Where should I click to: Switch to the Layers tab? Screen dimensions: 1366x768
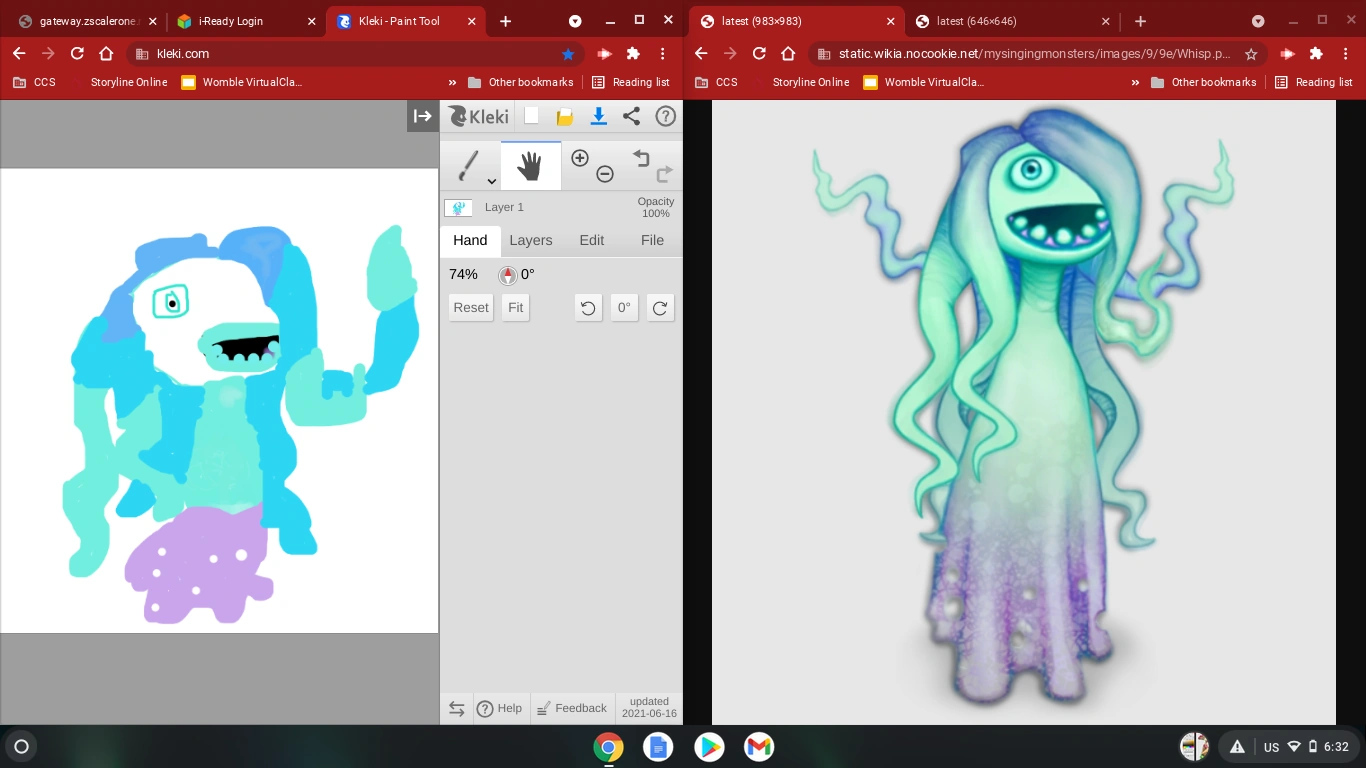[531, 240]
